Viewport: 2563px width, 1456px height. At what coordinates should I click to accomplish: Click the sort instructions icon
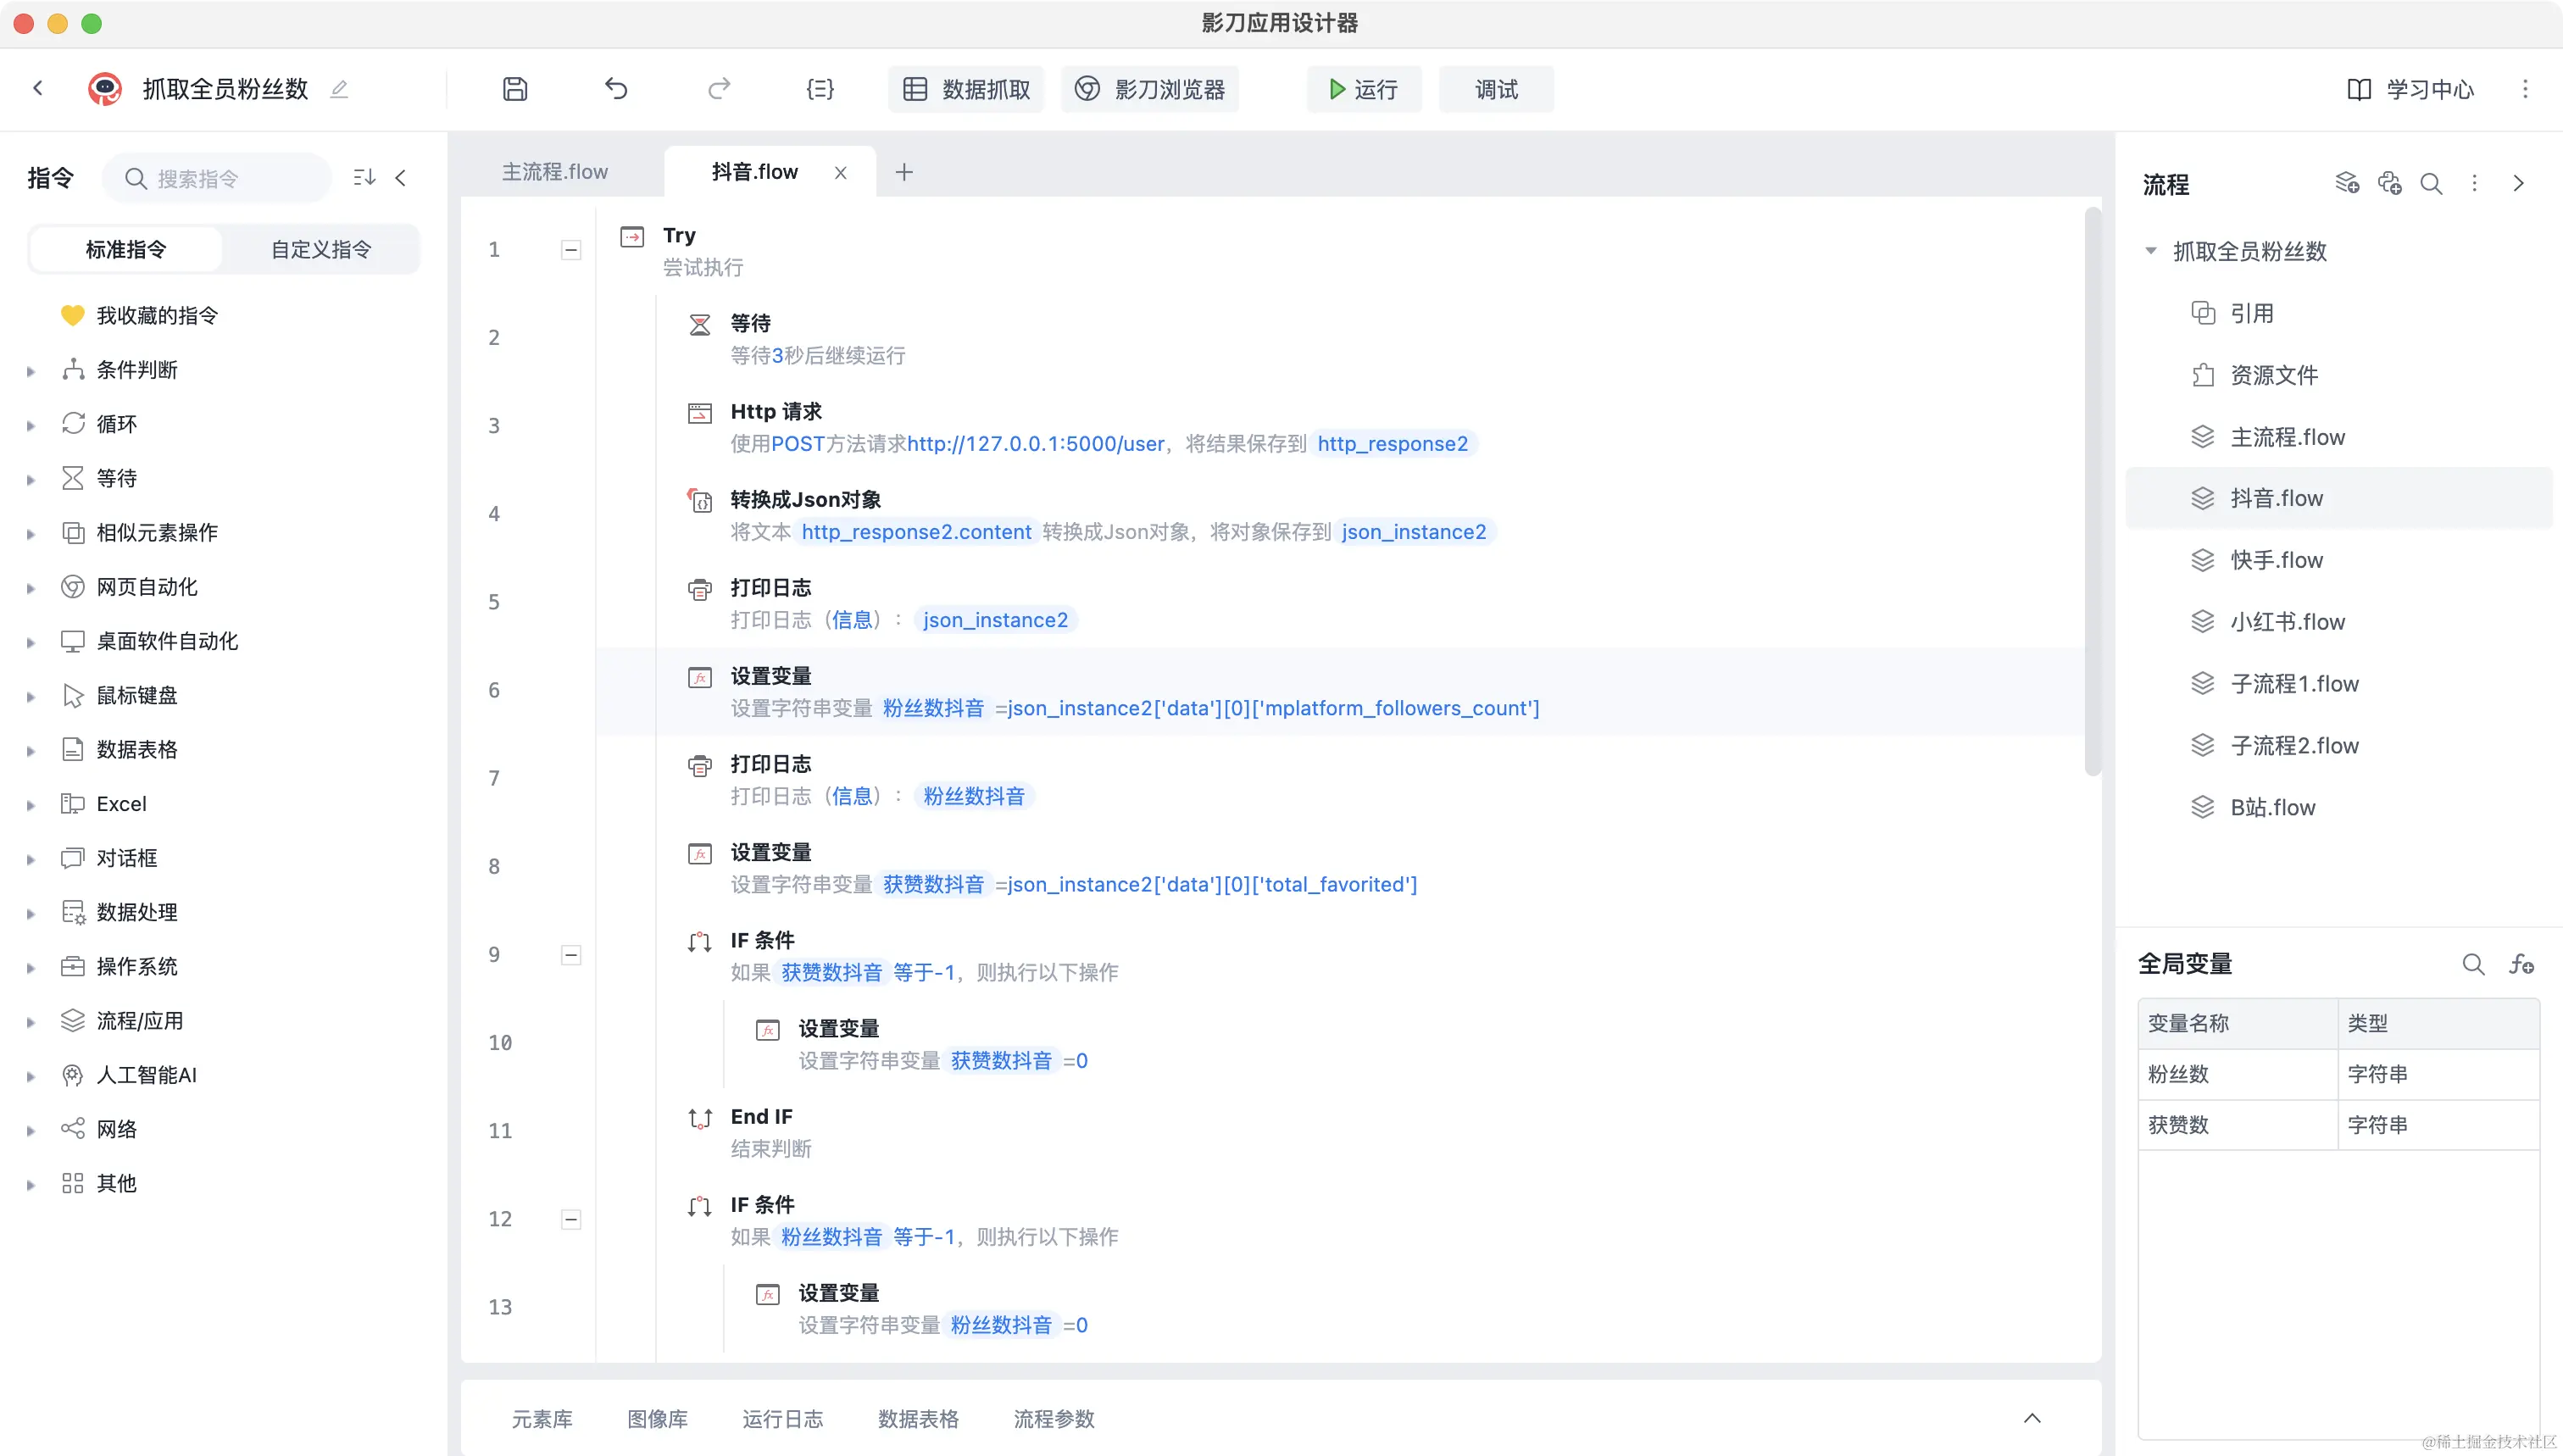pyautogui.click(x=364, y=178)
